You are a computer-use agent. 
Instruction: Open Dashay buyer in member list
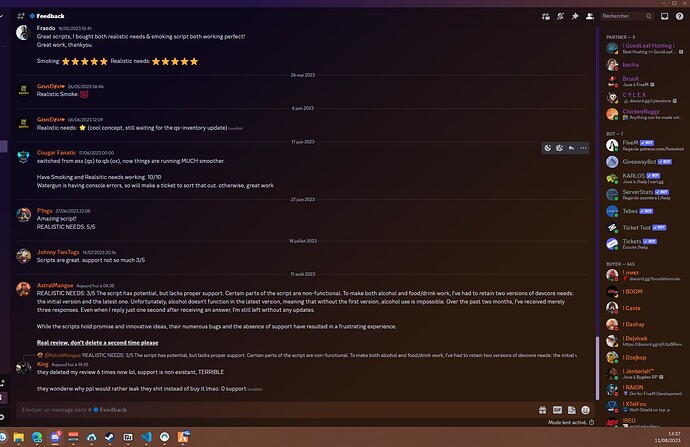(644, 325)
